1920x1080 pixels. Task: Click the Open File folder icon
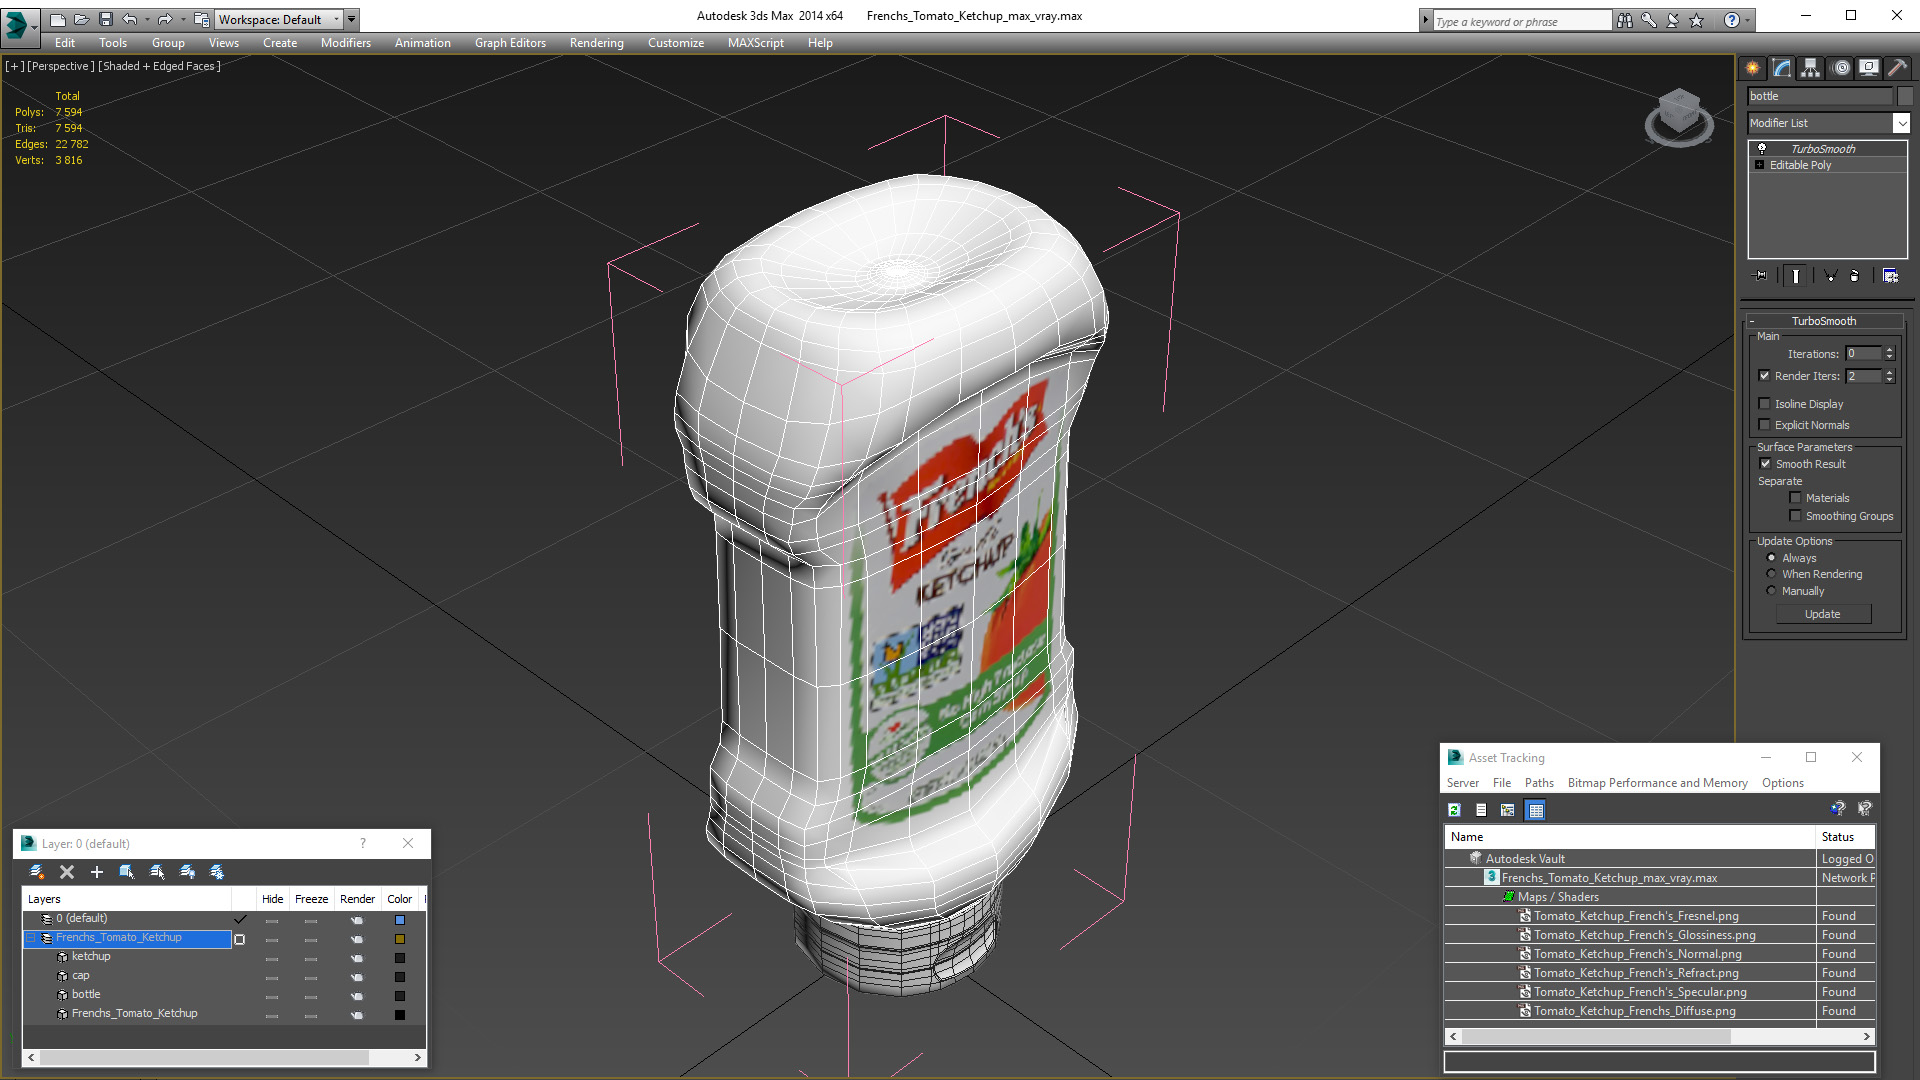[x=81, y=19]
